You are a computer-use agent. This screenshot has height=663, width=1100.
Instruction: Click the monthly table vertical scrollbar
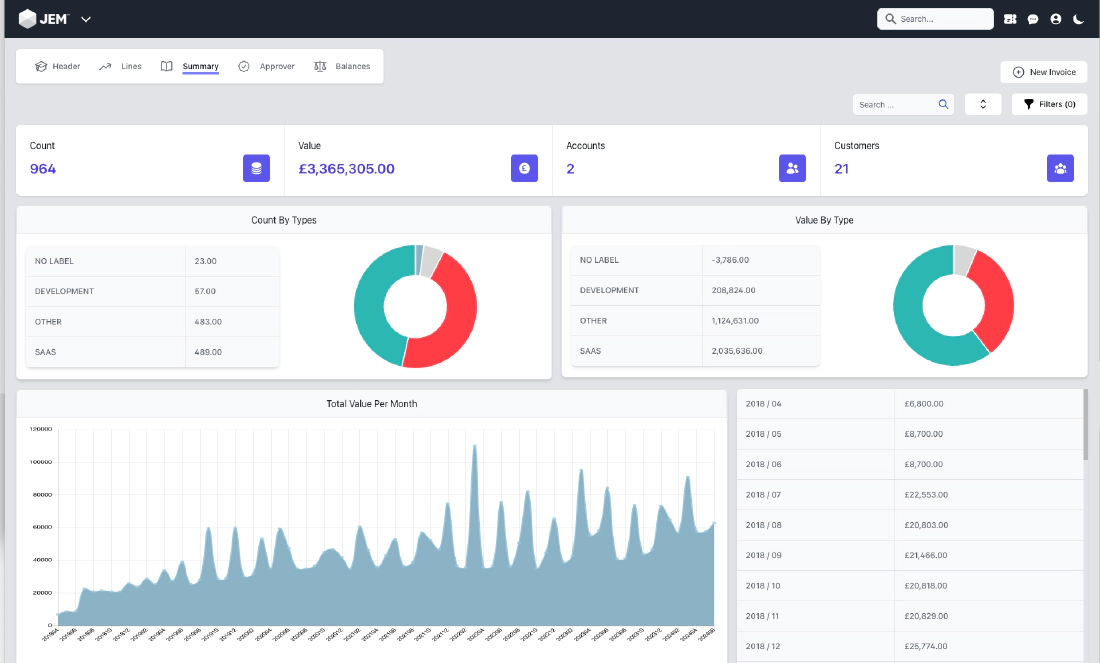click(x=1086, y=425)
